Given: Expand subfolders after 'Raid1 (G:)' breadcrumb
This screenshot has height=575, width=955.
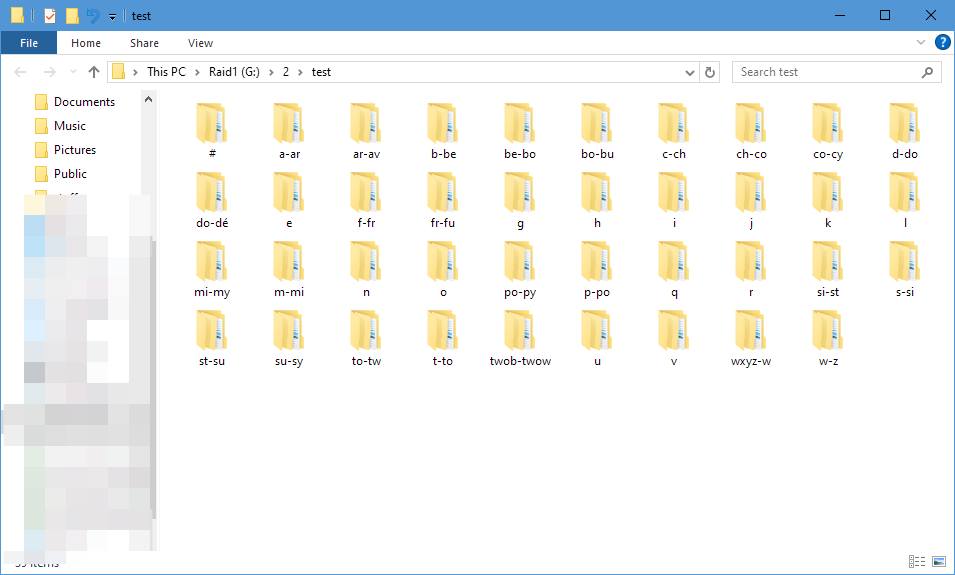Looking at the screenshot, I should pos(271,72).
